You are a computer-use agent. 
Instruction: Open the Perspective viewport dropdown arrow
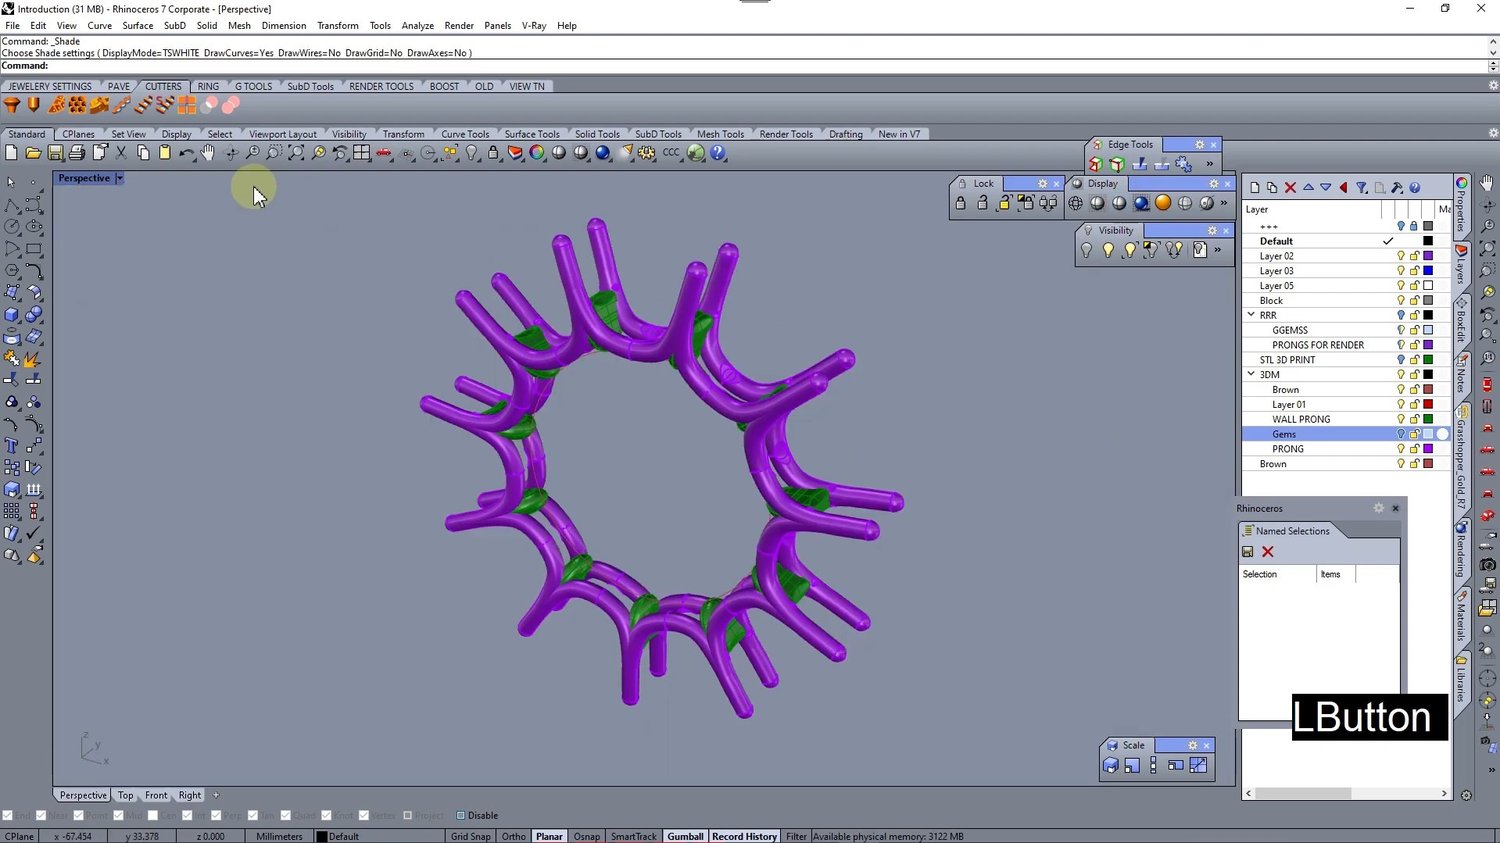(119, 178)
